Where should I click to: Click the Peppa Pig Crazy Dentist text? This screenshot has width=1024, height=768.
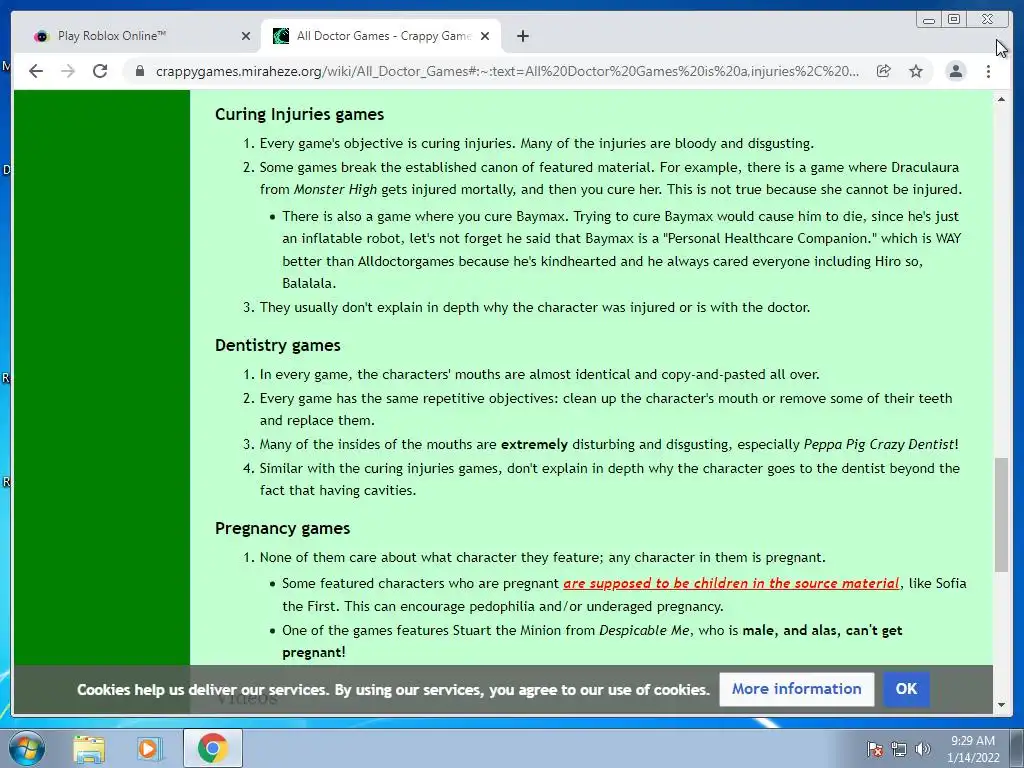878,445
